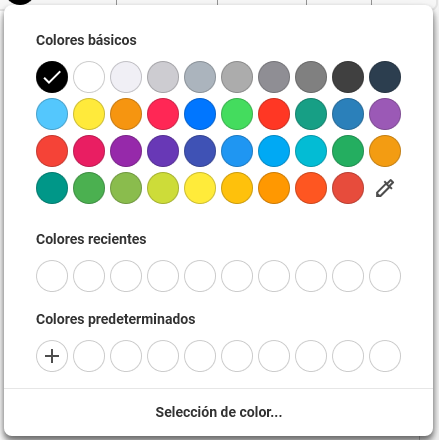Image resolution: width=439 pixels, height=440 pixels.
Task: Select the last empty preset color slot
Action: pos(385,356)
